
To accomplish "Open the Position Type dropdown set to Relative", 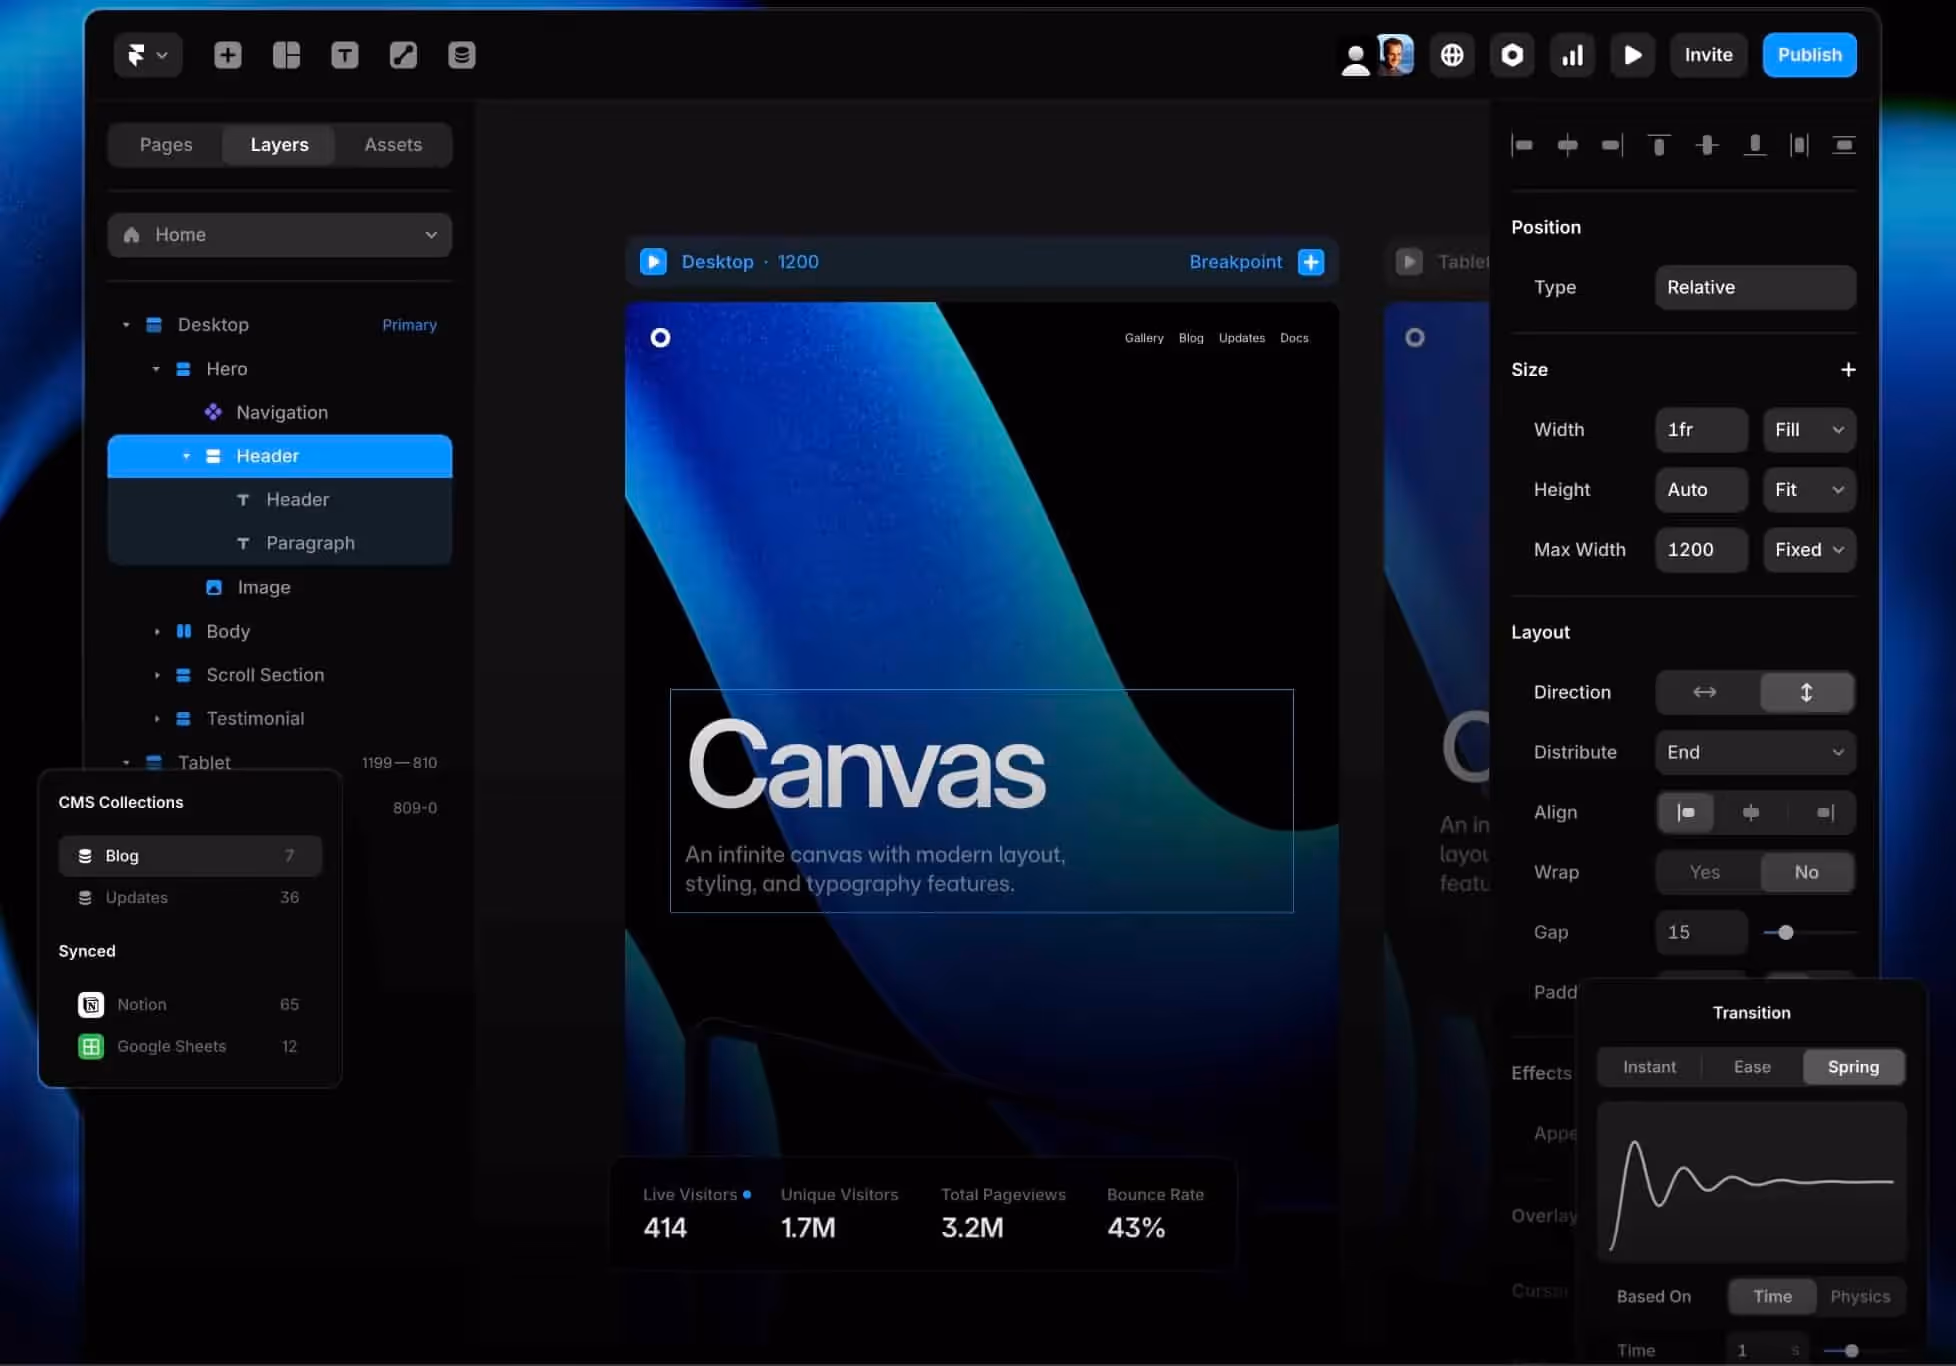I will [1754, 287].
